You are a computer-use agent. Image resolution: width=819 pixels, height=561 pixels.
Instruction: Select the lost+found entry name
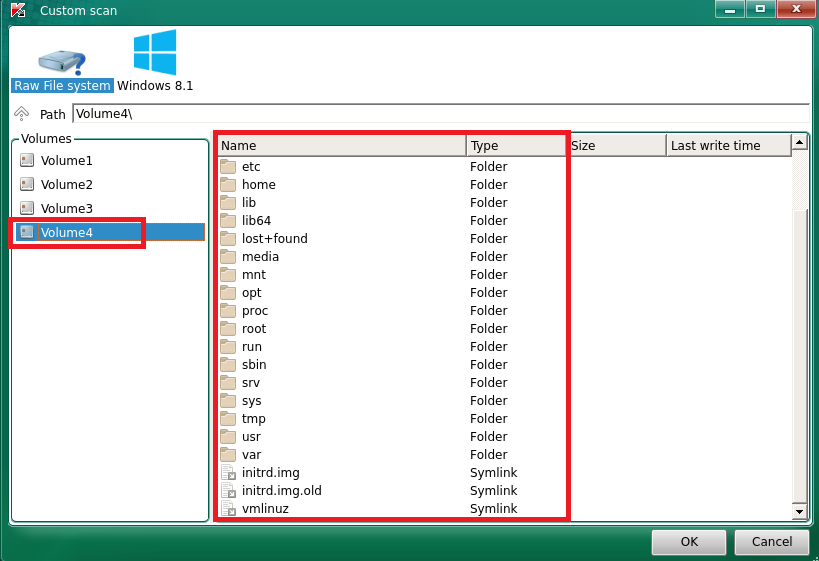click(275, 239)
